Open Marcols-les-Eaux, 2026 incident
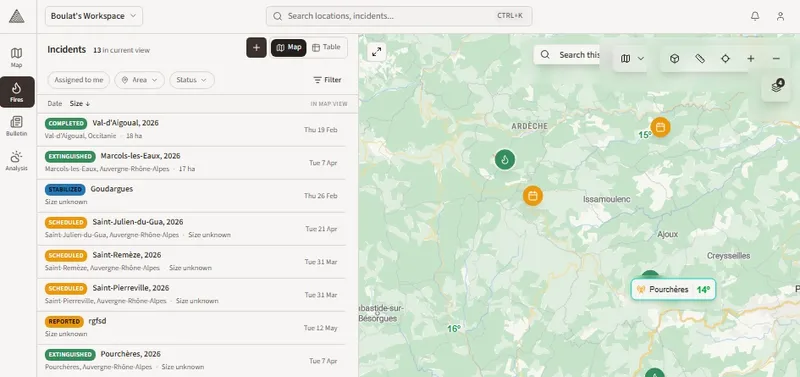 191,163
